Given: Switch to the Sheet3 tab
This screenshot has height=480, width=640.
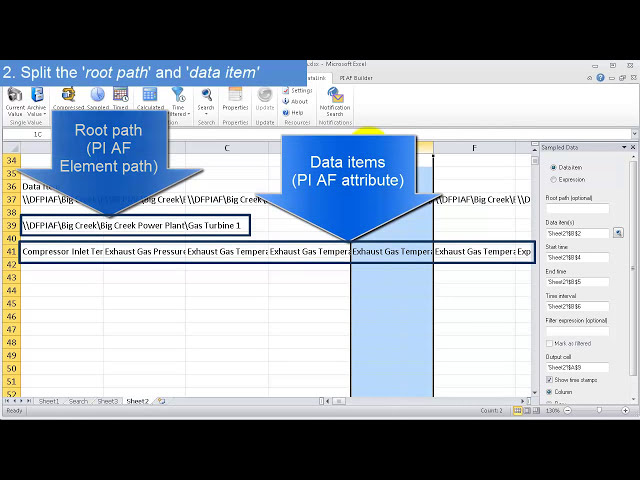Looking at the screenshot, I should pyautogui.click(x=107, y=401).
